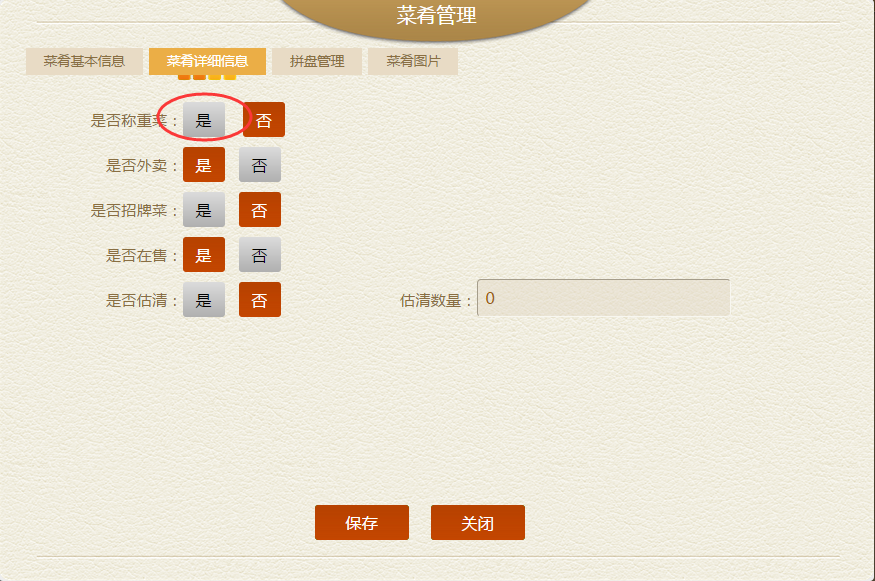Click the 估清数量 label text
The image size is (875, 581).
[x=430, y=301]
